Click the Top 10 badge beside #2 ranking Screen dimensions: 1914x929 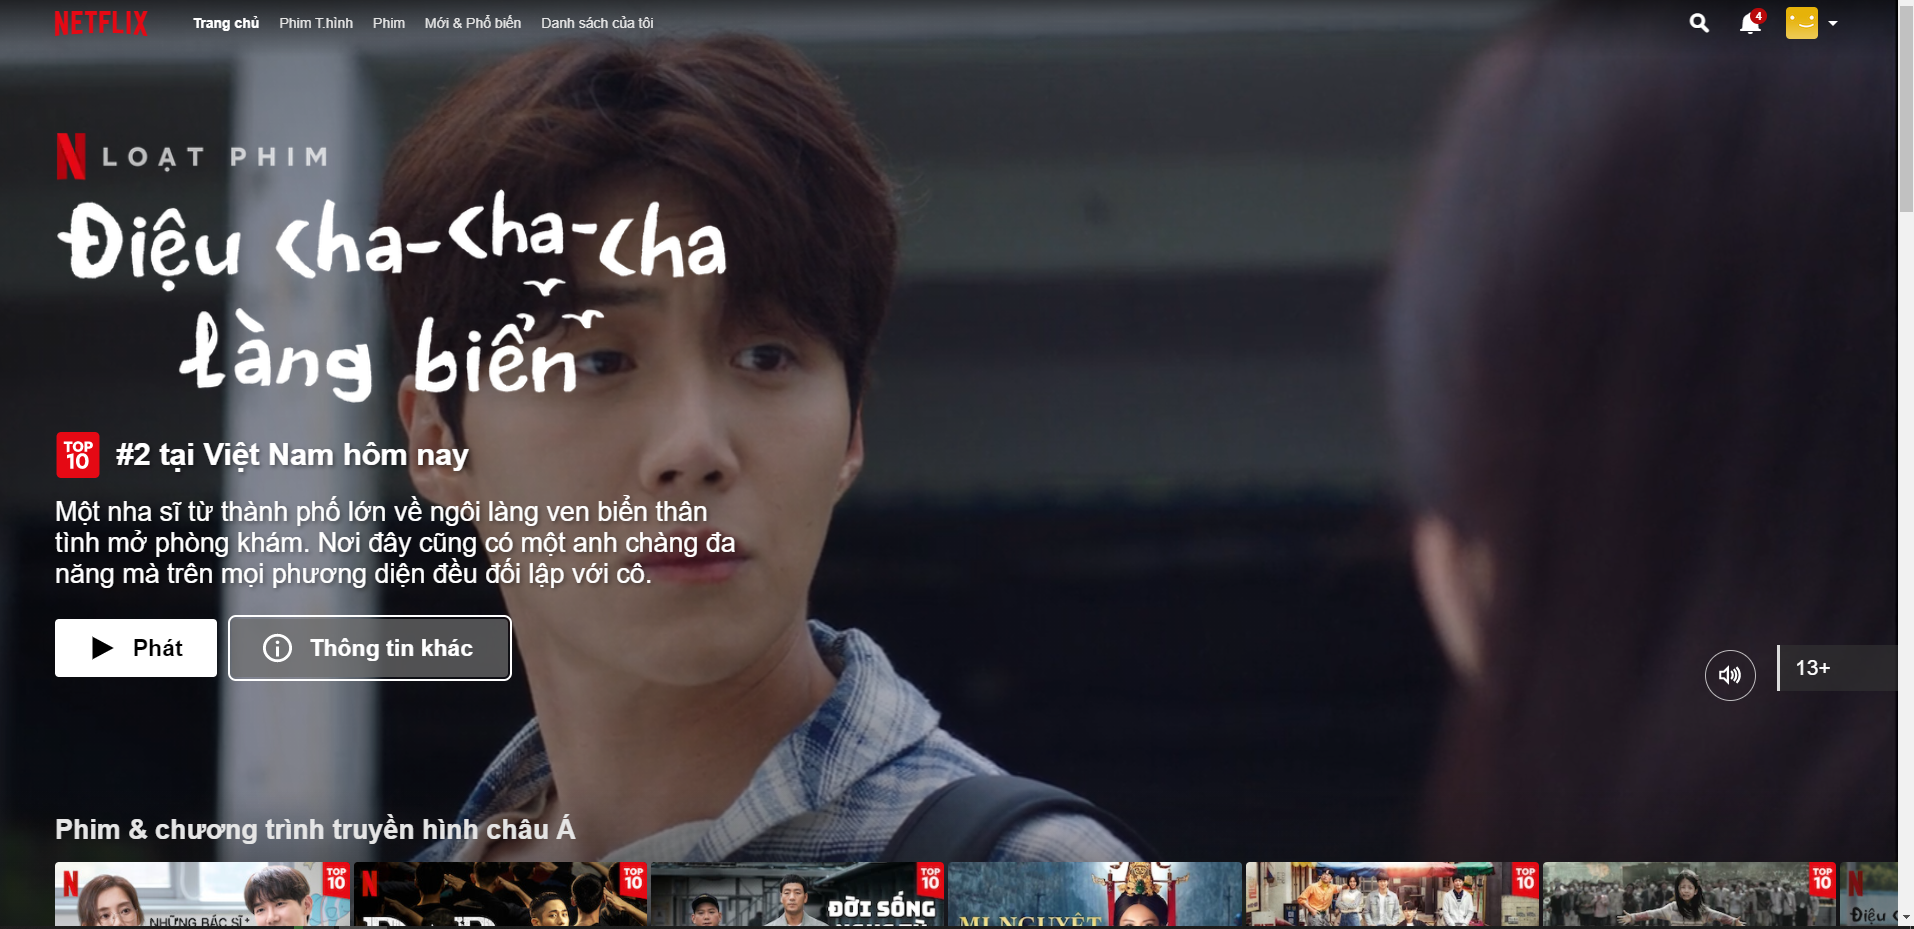[x=78, y=455]
